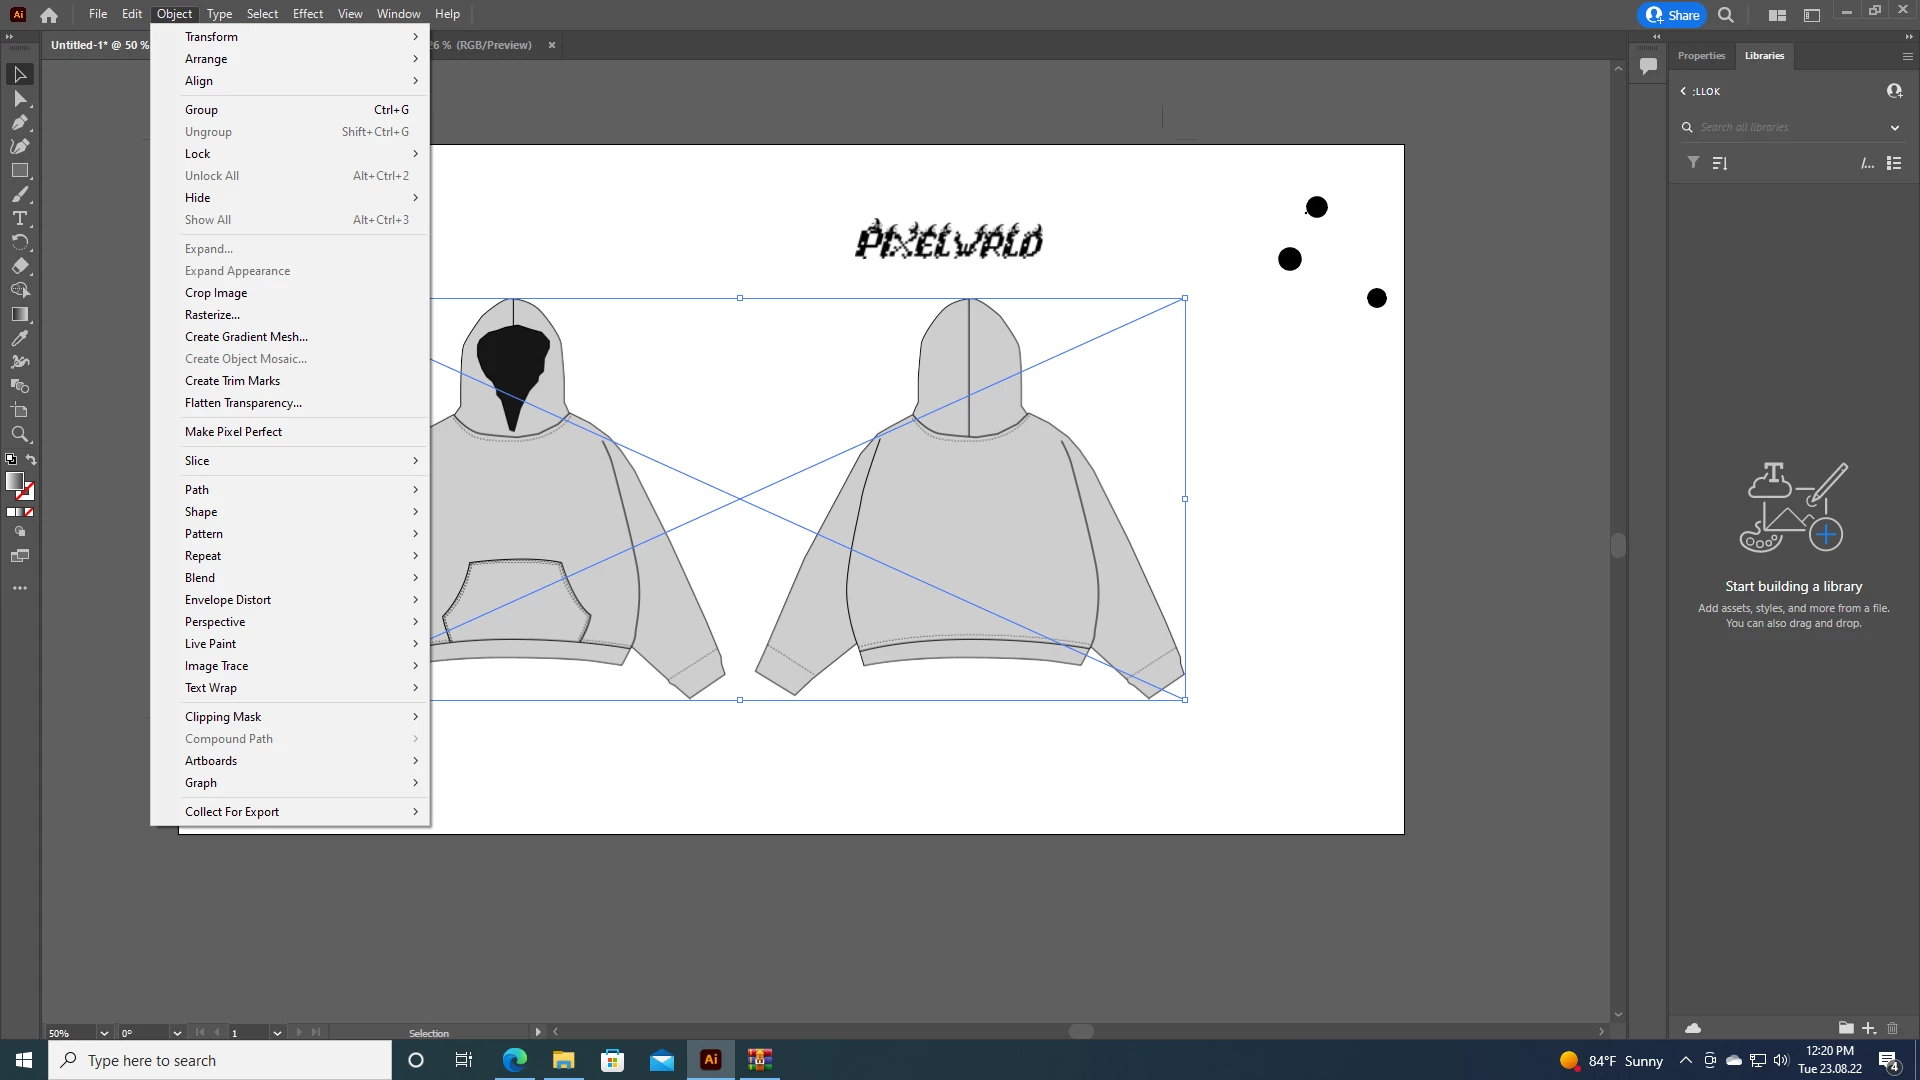Click the gradient Fill color swatch
Viewport: 1920px width, 1080px height.
pos(14,482)
